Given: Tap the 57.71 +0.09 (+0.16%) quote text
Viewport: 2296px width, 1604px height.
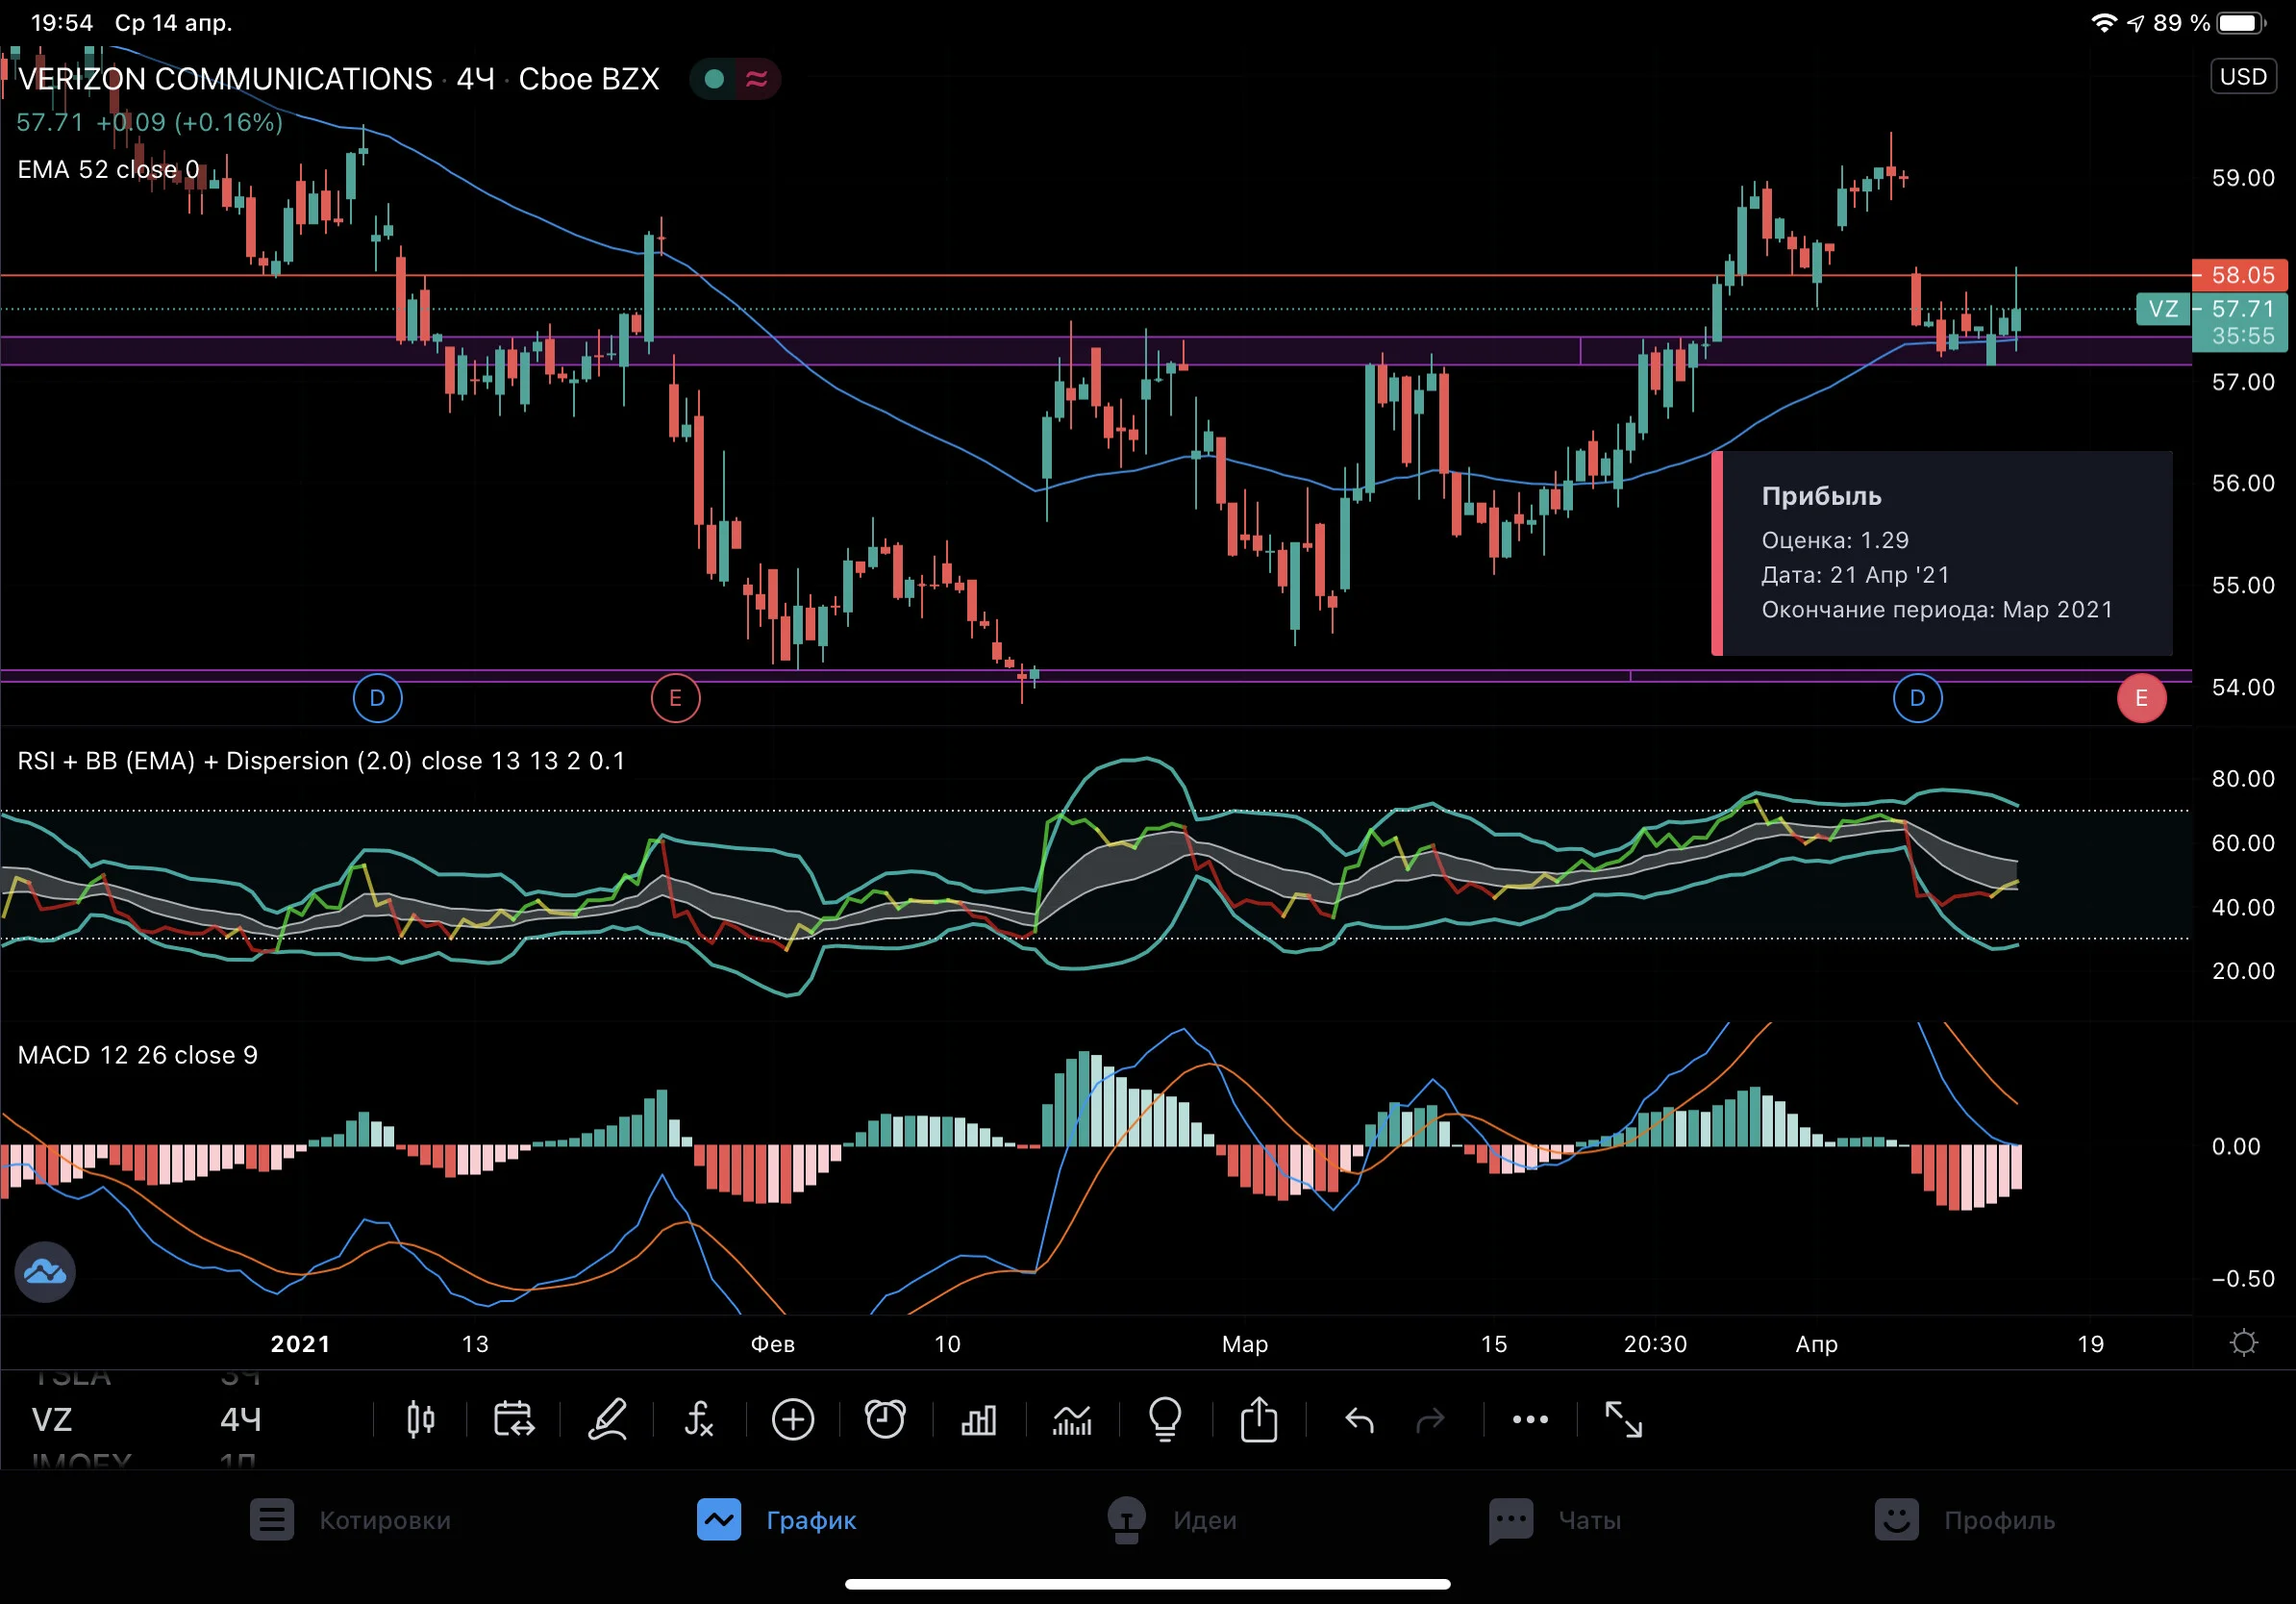Looking at the screenshot, I should (150, 122).
